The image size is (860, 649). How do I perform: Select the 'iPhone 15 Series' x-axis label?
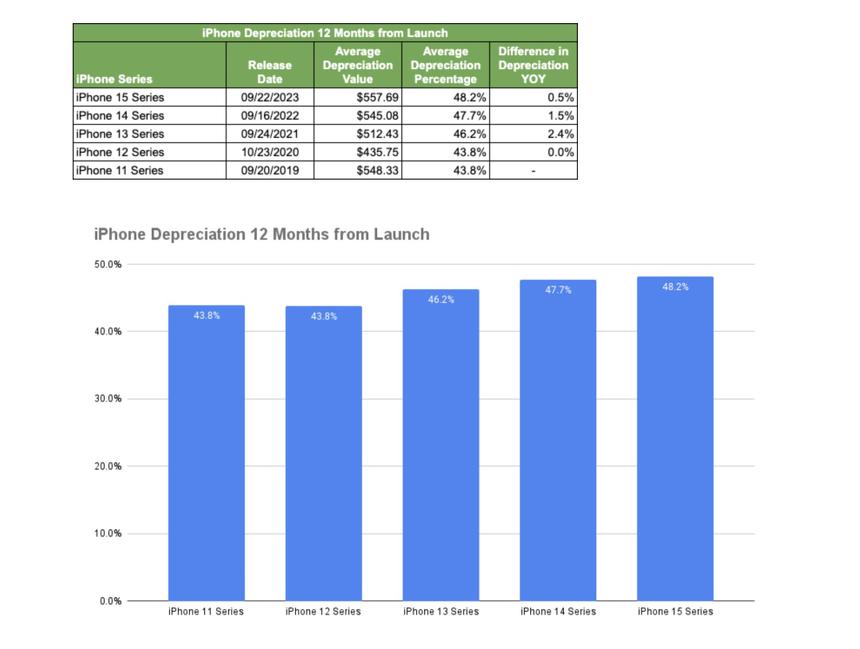675,611
